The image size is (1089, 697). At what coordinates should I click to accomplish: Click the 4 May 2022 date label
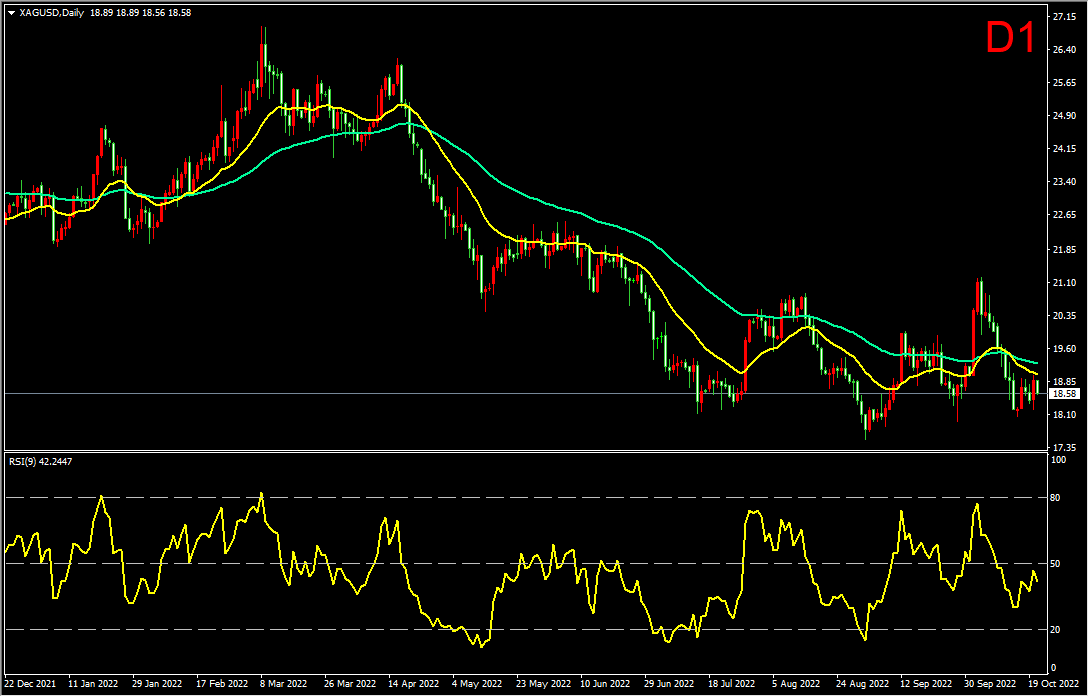point(476,683)
